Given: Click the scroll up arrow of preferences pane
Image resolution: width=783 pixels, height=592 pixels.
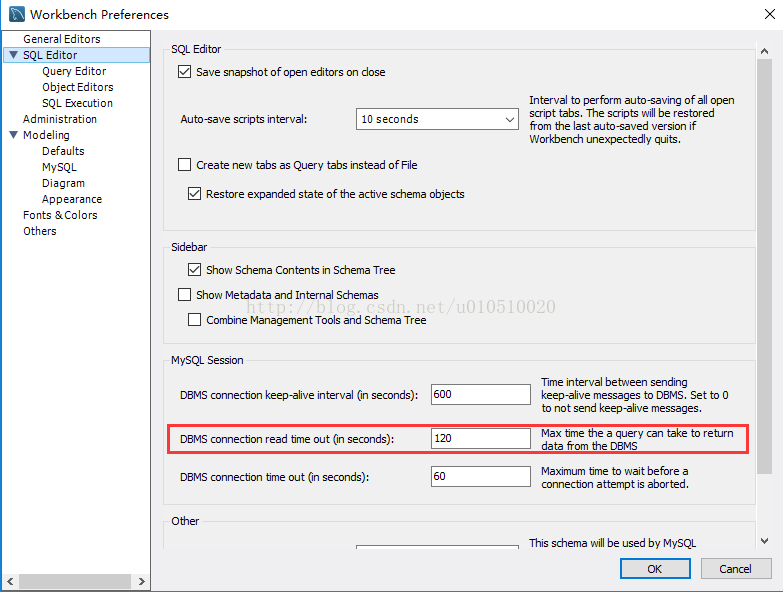Looking at the screenshot, I should (764, 51).
